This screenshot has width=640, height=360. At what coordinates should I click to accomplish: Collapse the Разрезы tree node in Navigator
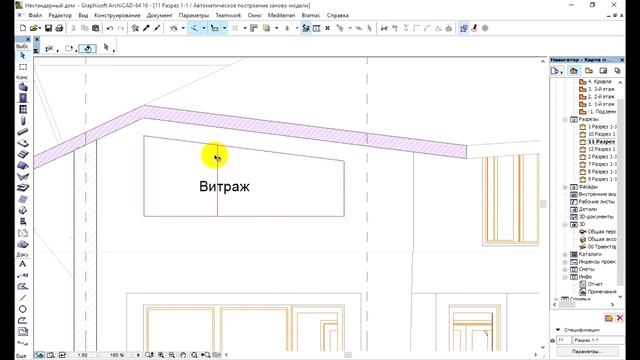coord(565,120)
